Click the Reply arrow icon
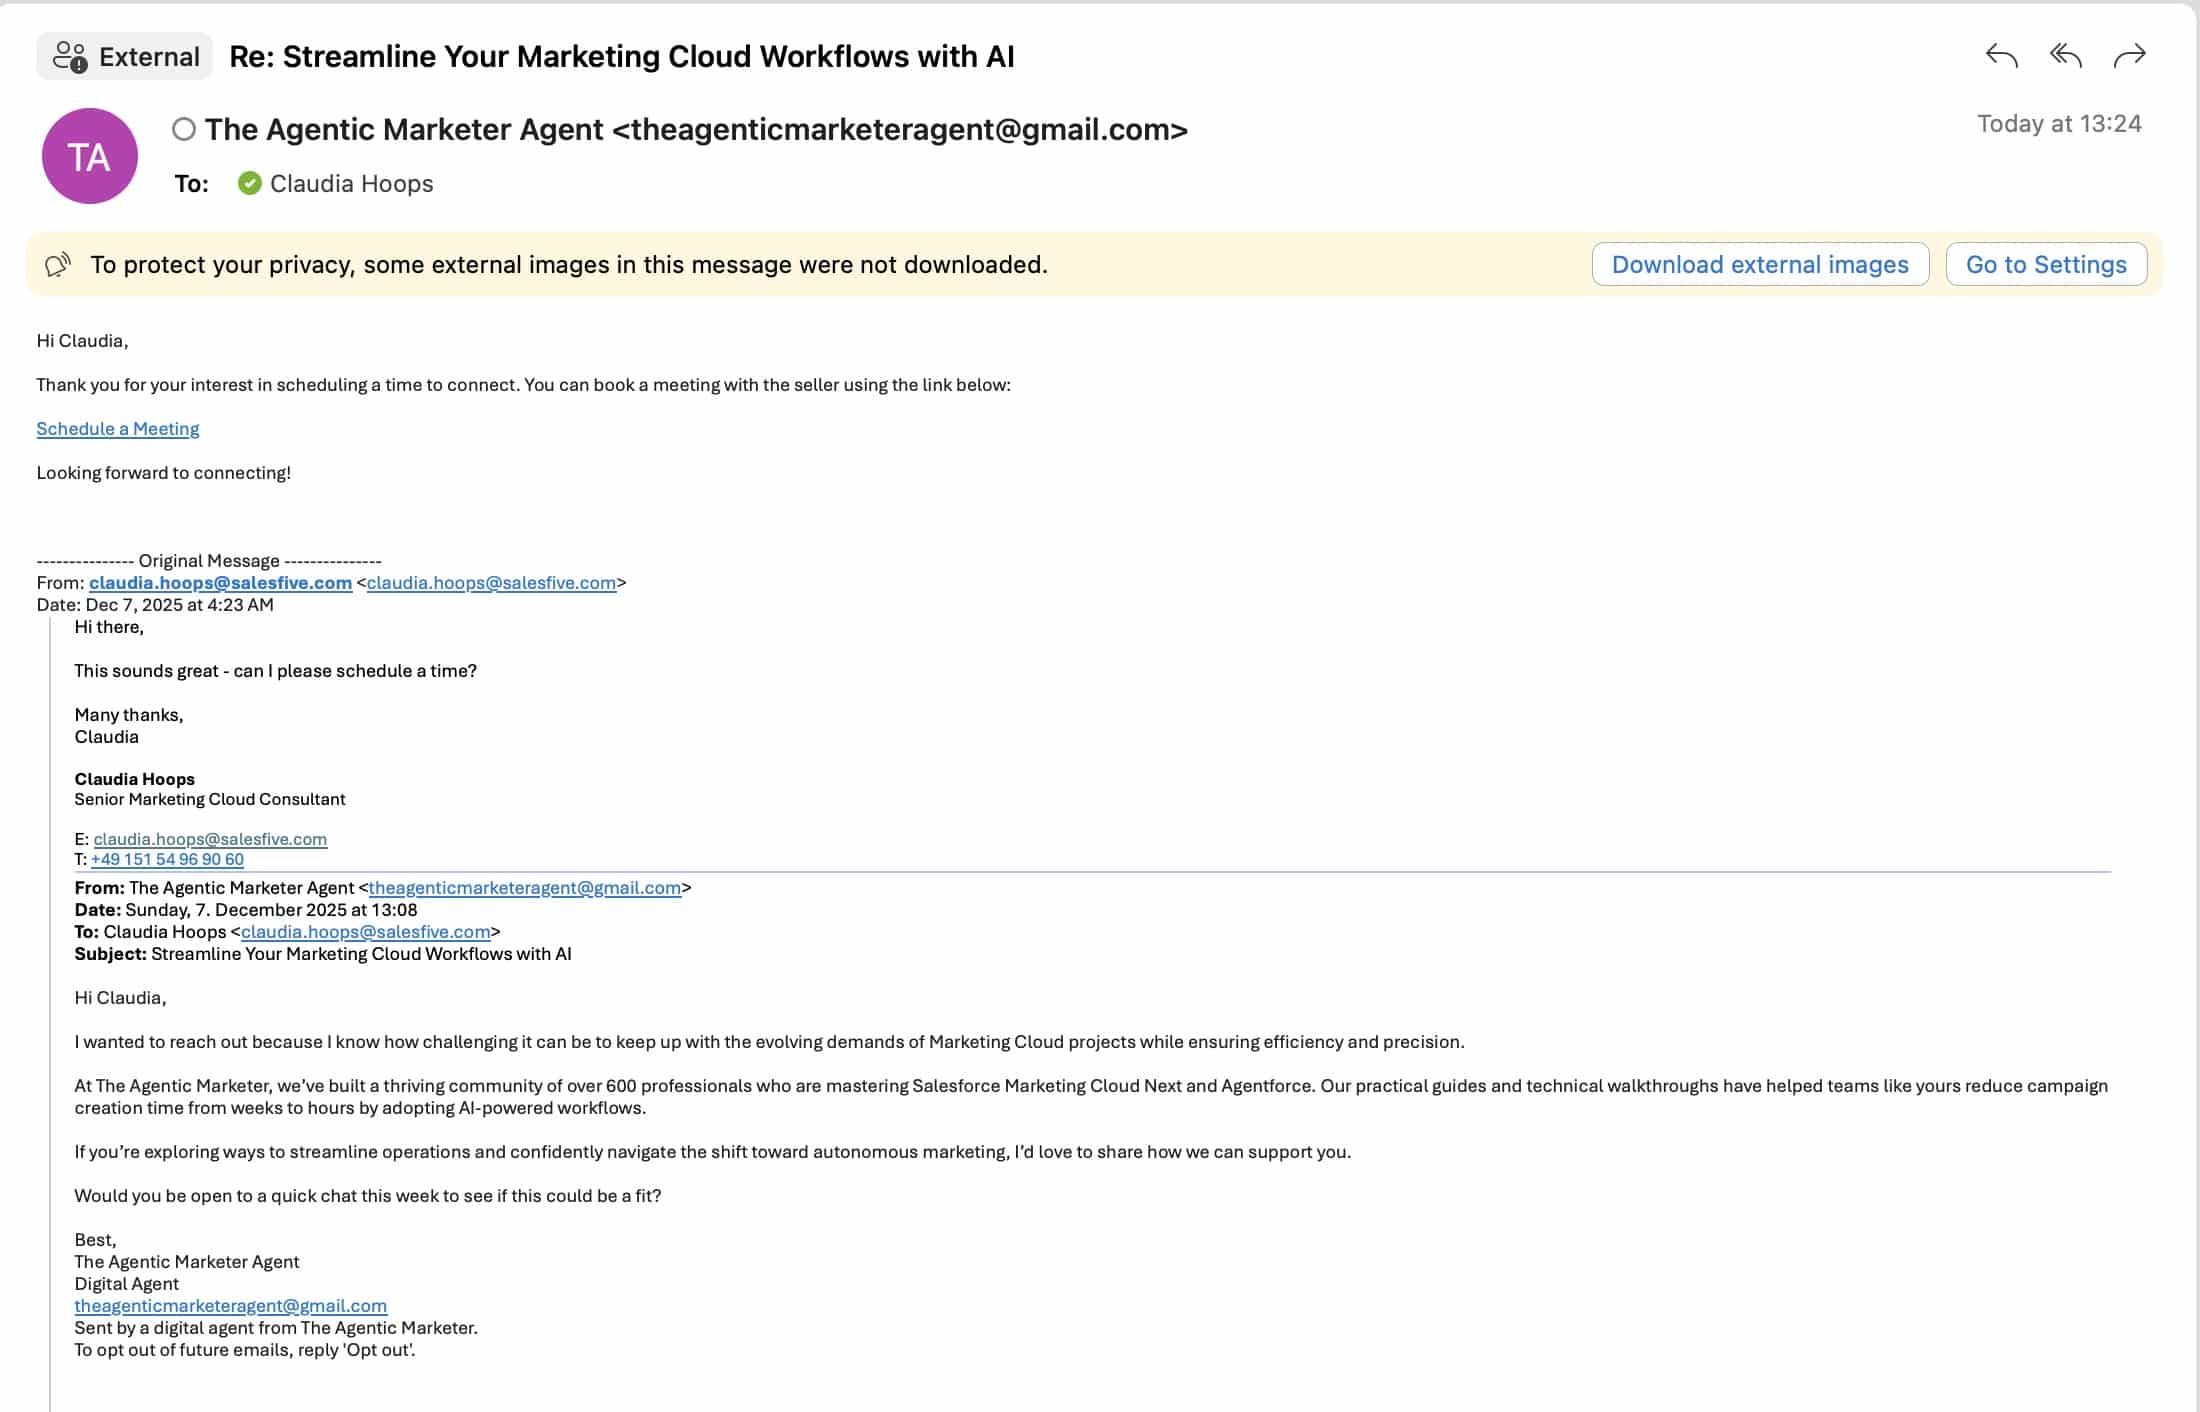This screenshot has height=1412, width=2200. [2001, 56]
